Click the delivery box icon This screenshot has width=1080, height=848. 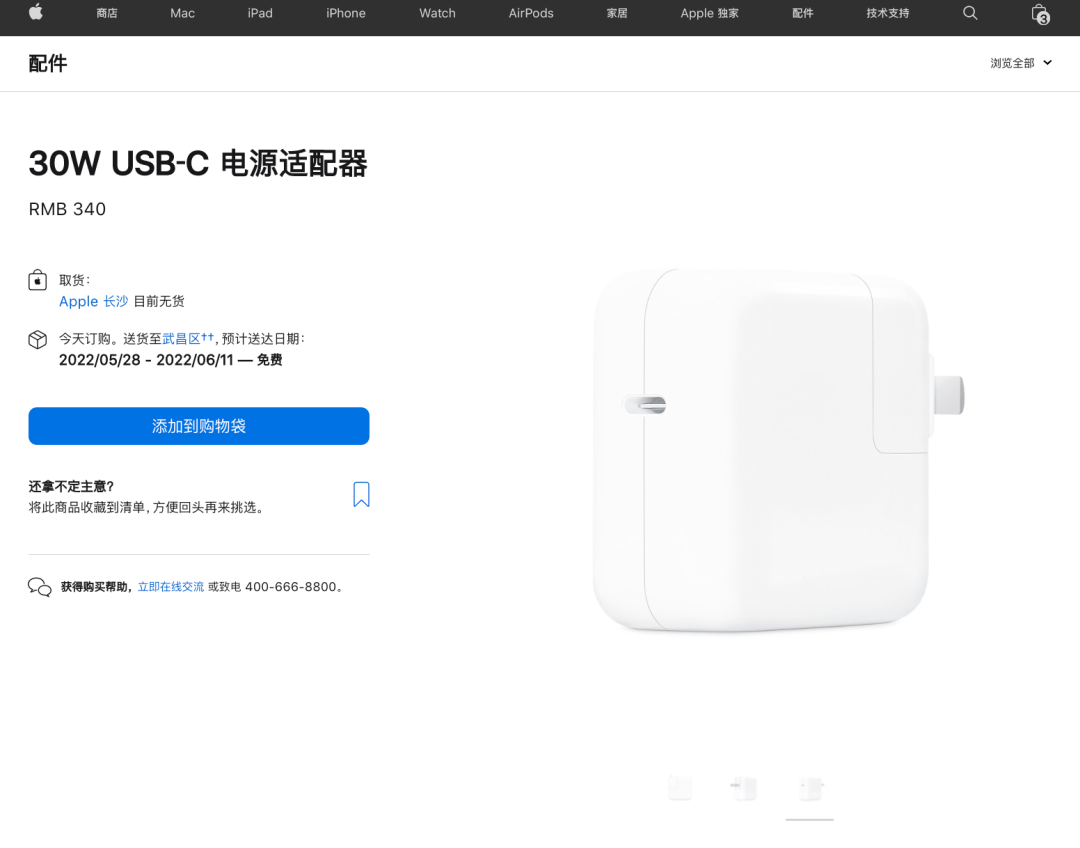click(x=37, y=340)
